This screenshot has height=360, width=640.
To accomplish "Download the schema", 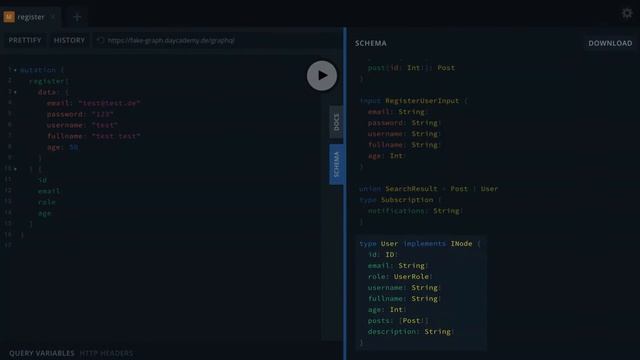I will [x=610, y=43].
